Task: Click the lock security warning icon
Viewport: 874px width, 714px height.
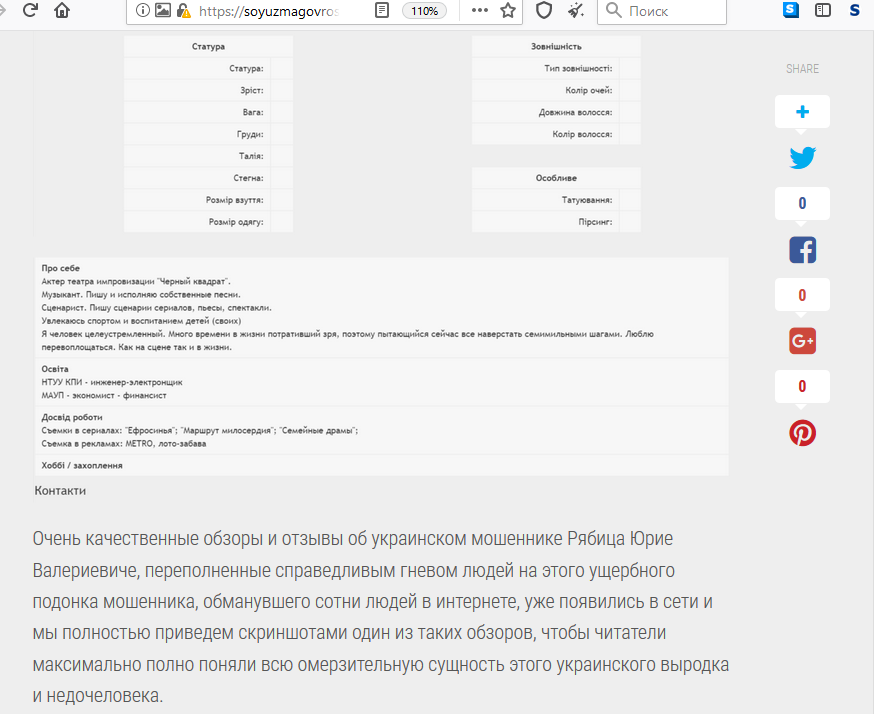Action: pos(182,11)
